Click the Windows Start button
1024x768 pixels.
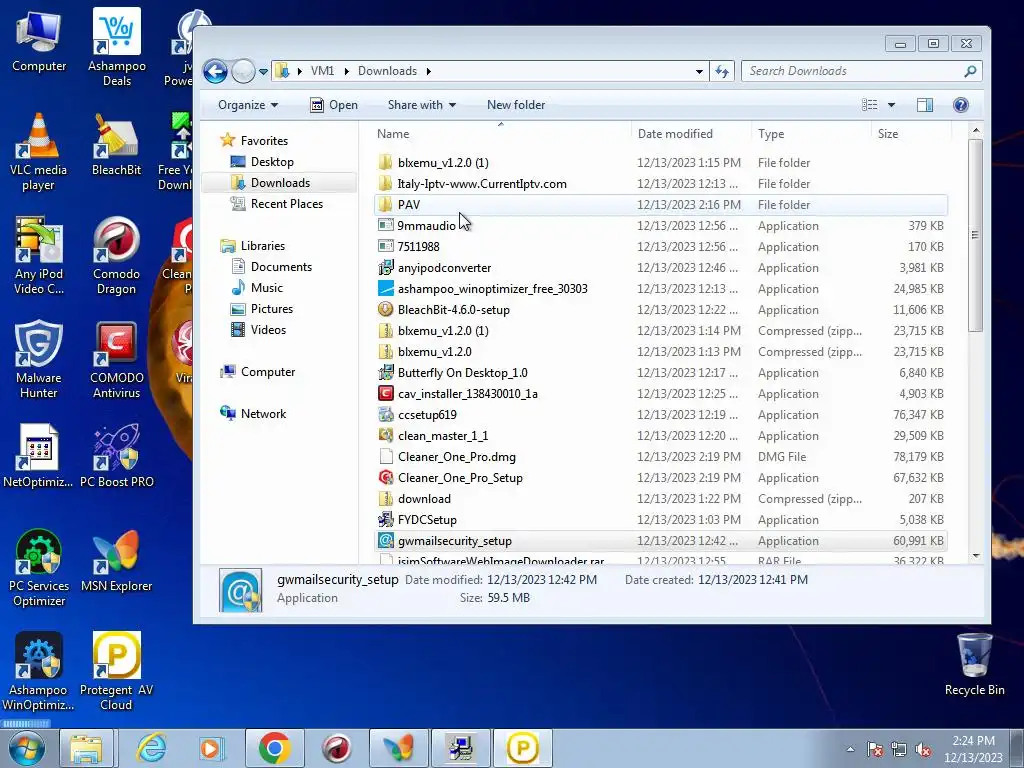click(x=27, y=748)
